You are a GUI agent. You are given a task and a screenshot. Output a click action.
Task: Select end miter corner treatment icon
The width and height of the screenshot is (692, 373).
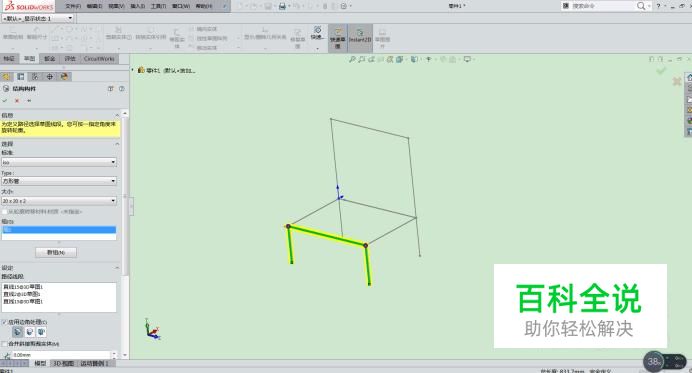pos(18,332)
